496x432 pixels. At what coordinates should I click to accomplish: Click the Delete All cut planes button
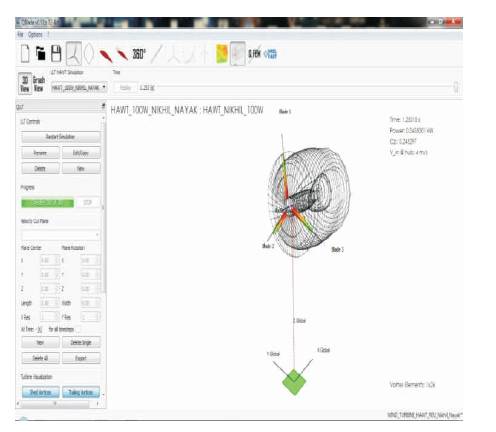41,358
